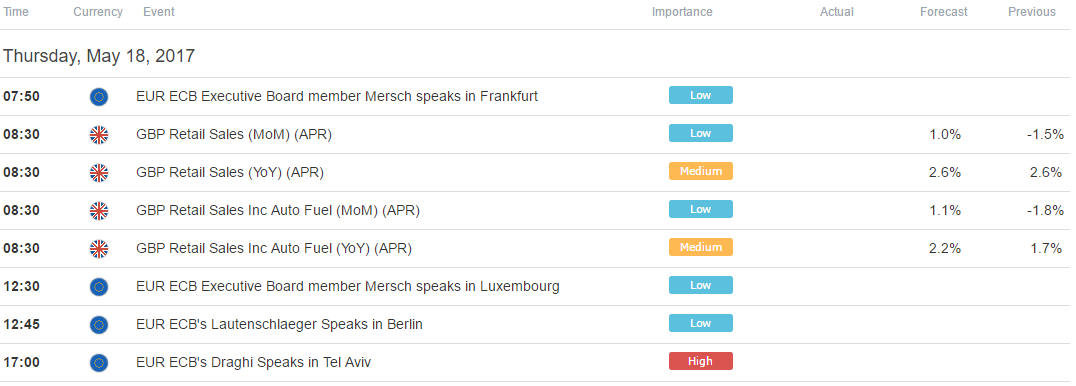Click UK flag icon beside Retail Sales (MoM)
Screen dimensions: 1076x386
[99, 135]
